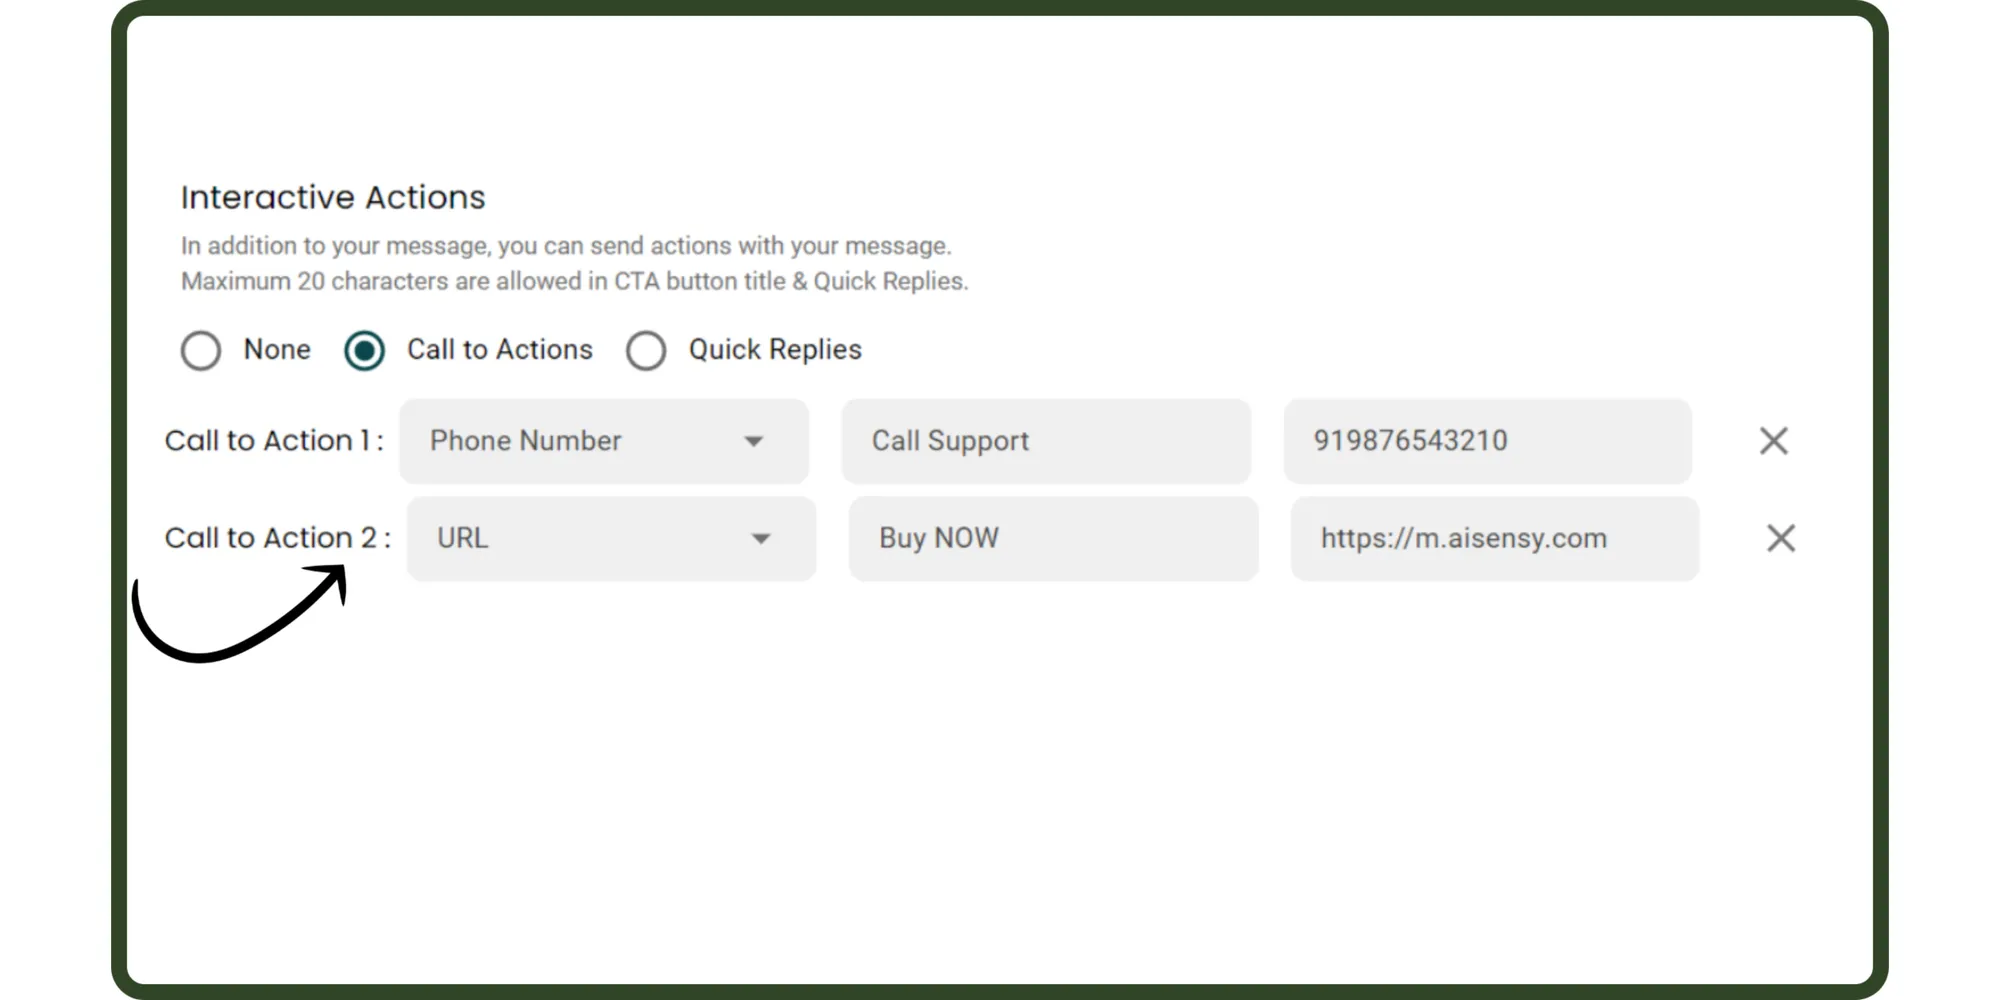Viewport: 2000px width, 1000px height.
Task: Edit the Buy NOW button title field
Action: pyautogui.click(x=1053, y=538)
